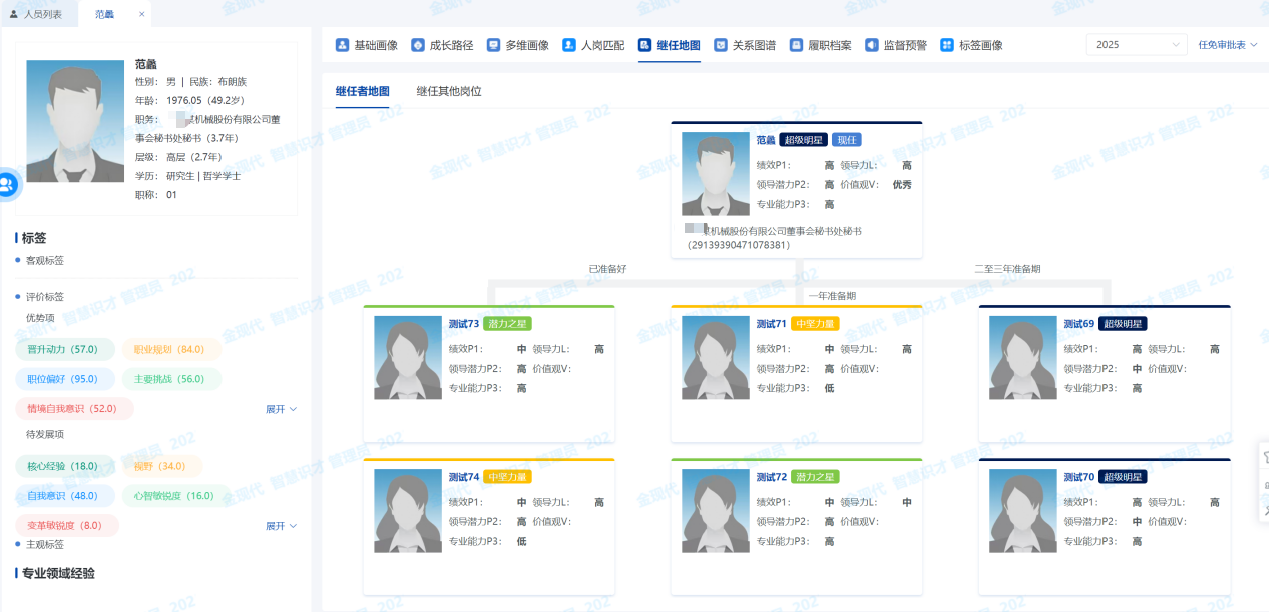Click the 监督预警 speaker icon

[x=872, y=45]
